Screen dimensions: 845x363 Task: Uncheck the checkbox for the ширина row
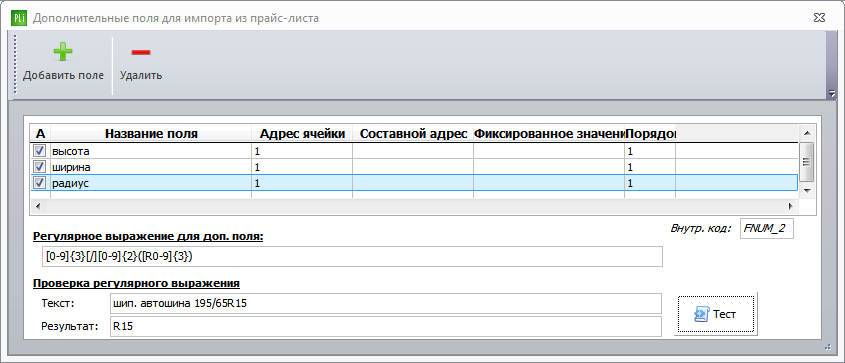pyautogui.click(x=39, y=167)
